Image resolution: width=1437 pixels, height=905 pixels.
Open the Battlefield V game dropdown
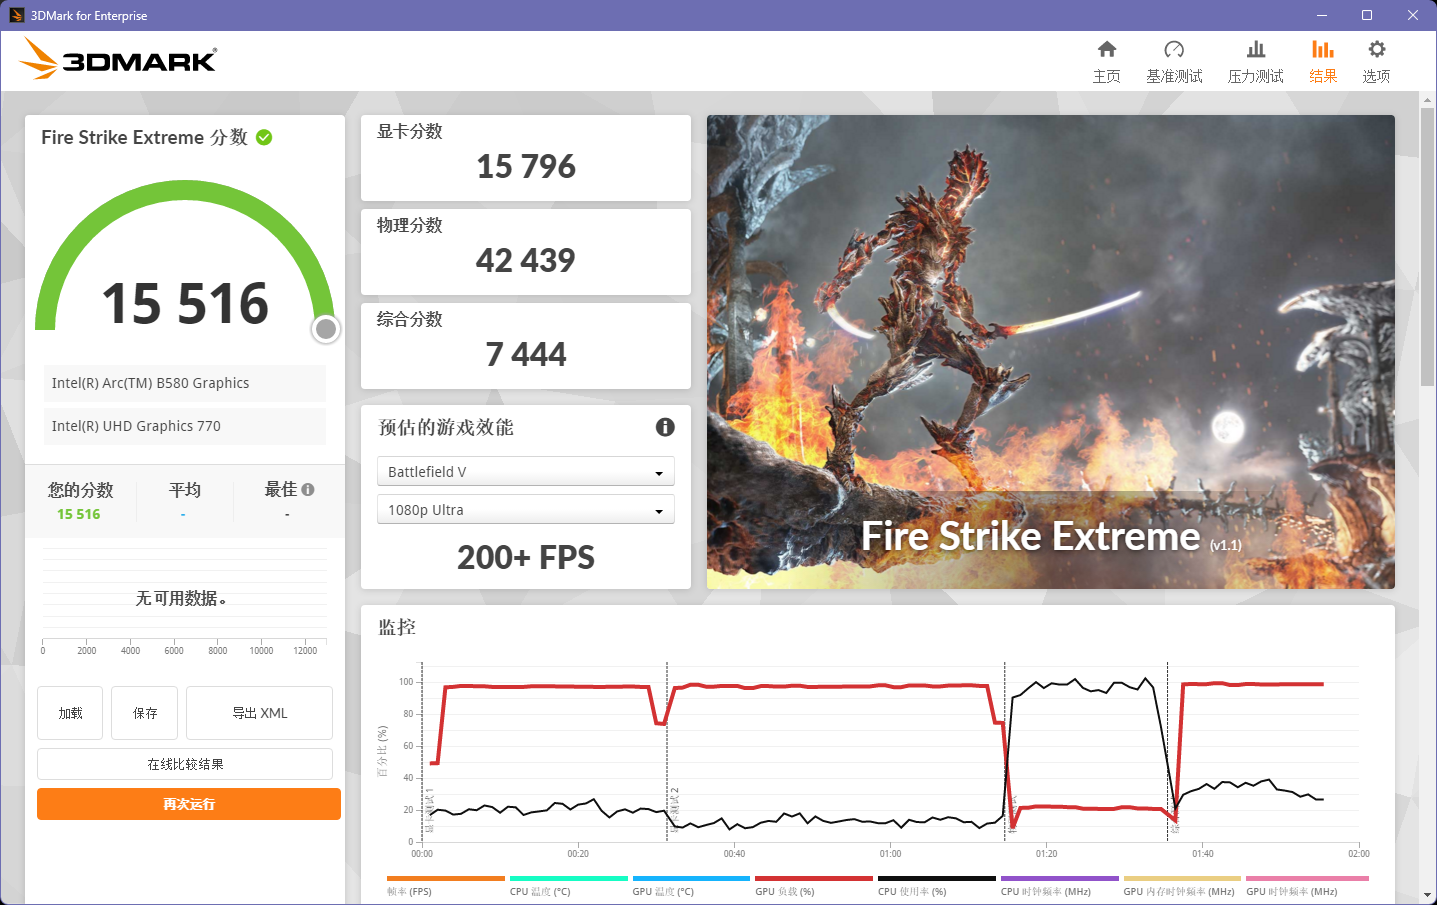click(x=526, y=471)
